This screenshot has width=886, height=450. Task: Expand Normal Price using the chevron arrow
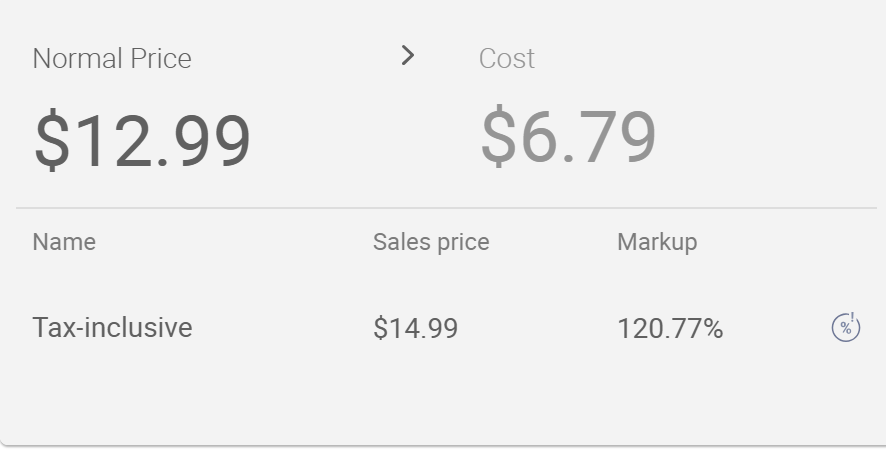coord(407,55)
